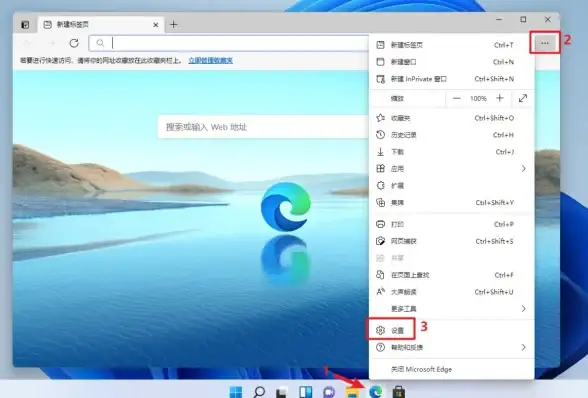Click the favorites star icon in menu
This screenshot has height=398, width=588.
(380, 118)
